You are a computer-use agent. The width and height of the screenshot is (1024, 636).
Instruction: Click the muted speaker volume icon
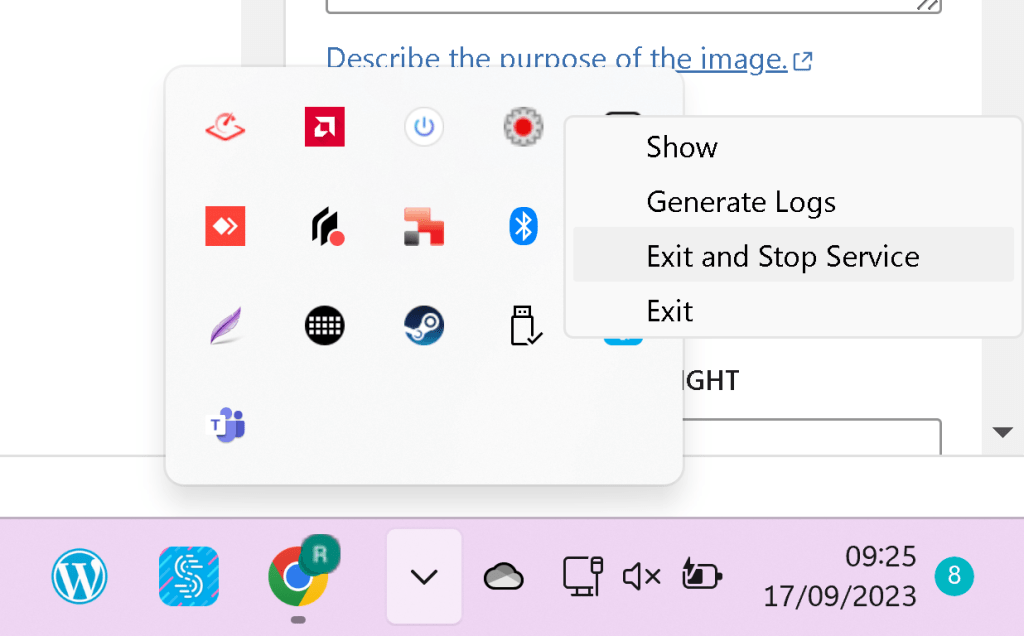[641, 577]
